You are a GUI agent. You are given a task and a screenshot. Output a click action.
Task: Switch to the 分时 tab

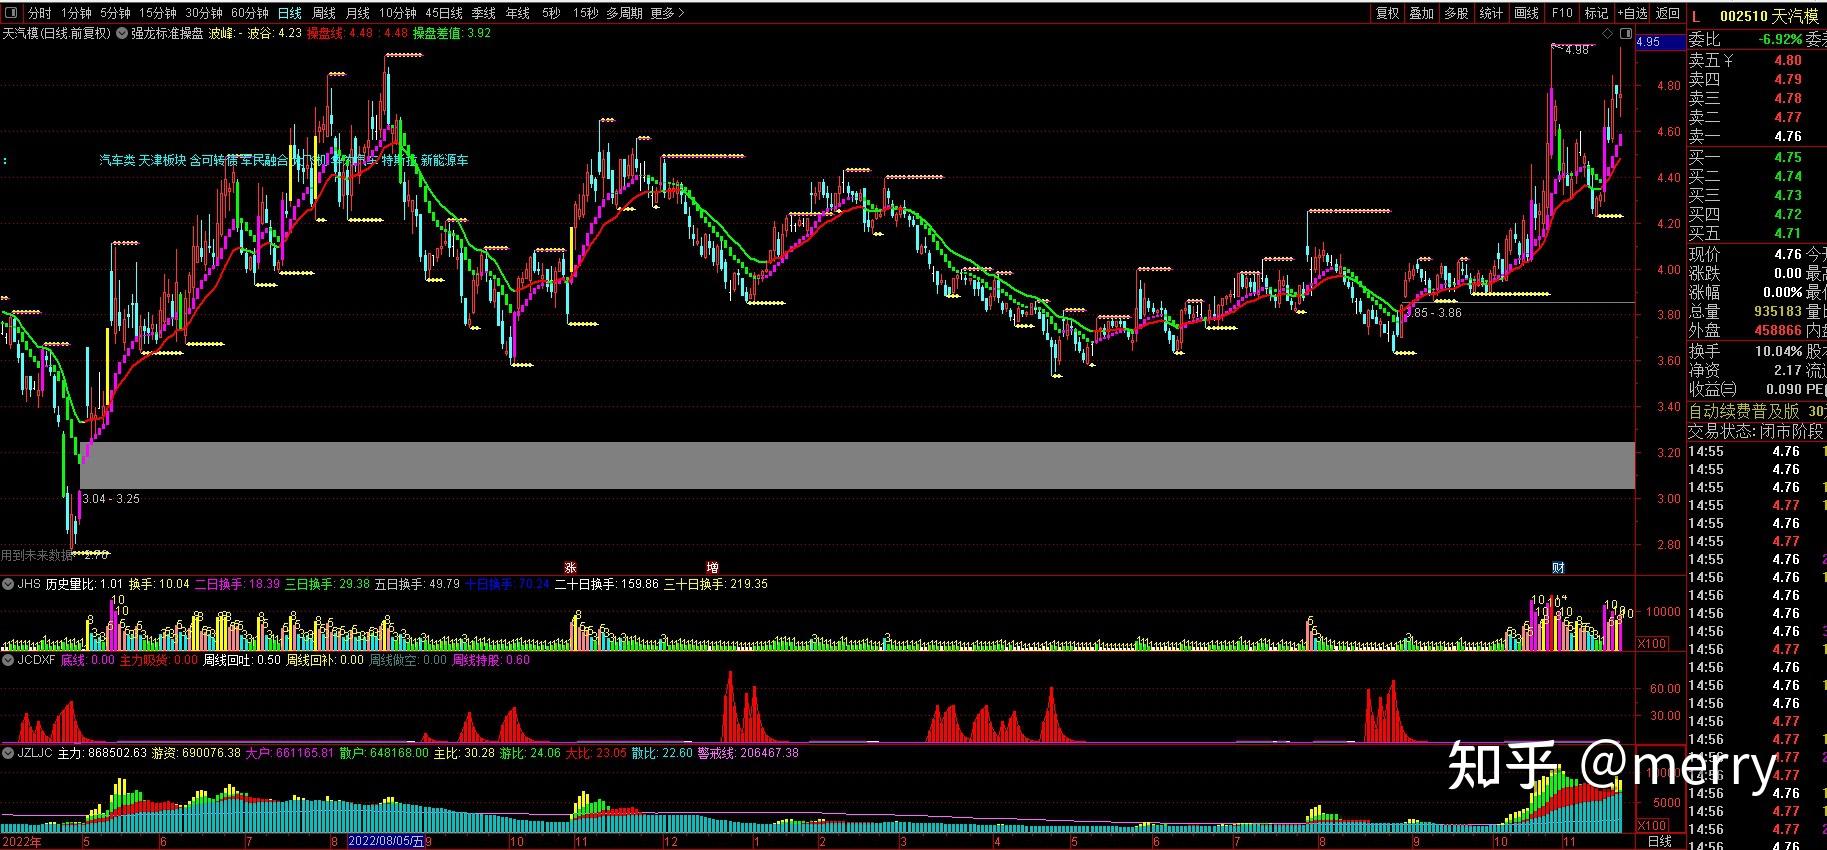[x=39, y=13]
